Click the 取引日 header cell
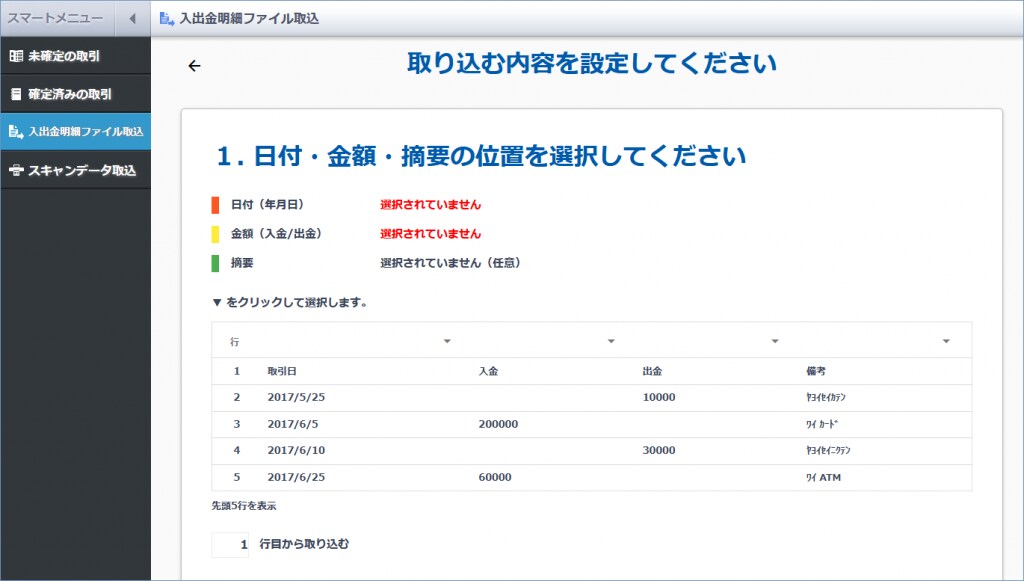 [x=282, y=371]
